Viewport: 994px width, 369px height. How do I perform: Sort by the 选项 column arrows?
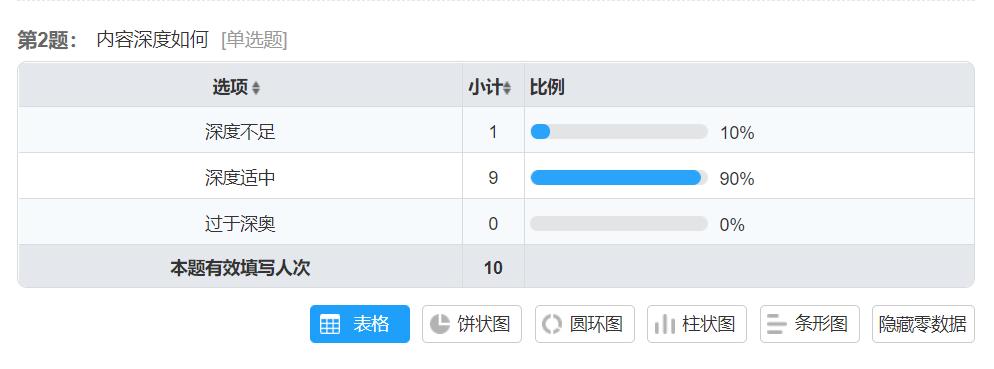[255, 88]
